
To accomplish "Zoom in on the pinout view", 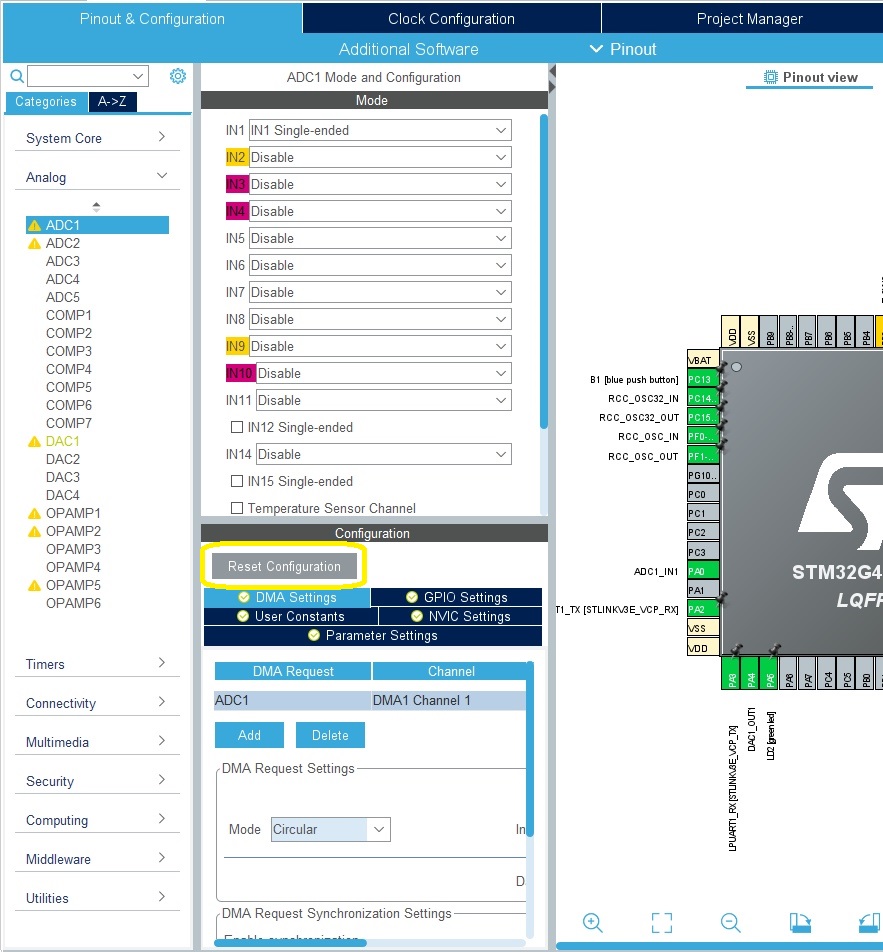I will [593, 922].
